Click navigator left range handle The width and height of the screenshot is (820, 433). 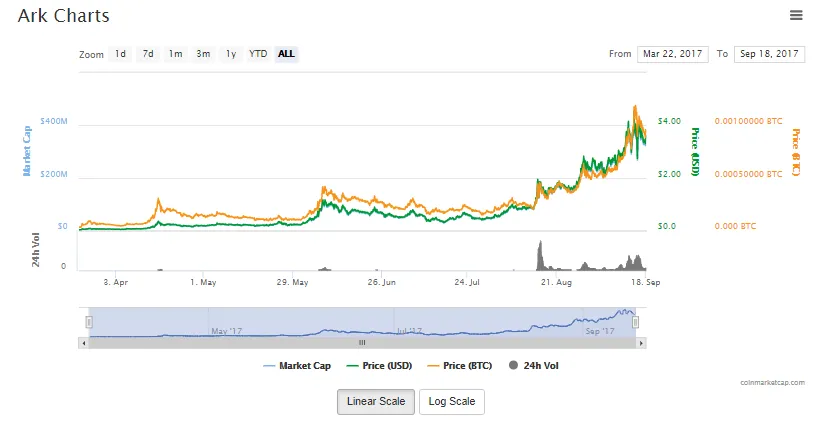89,322
